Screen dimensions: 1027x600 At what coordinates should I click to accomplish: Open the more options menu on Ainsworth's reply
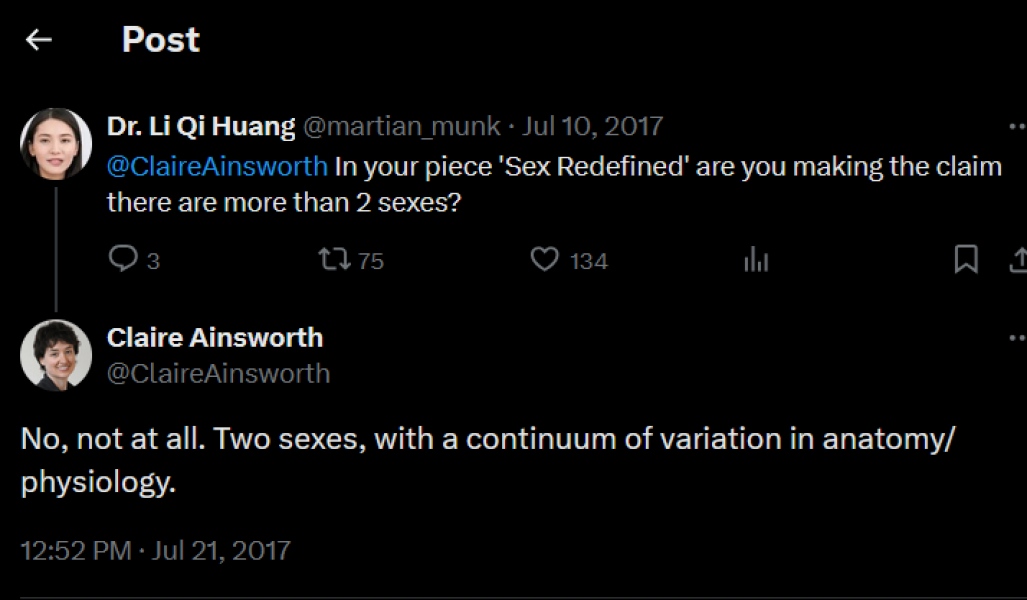click(1018, 337)
